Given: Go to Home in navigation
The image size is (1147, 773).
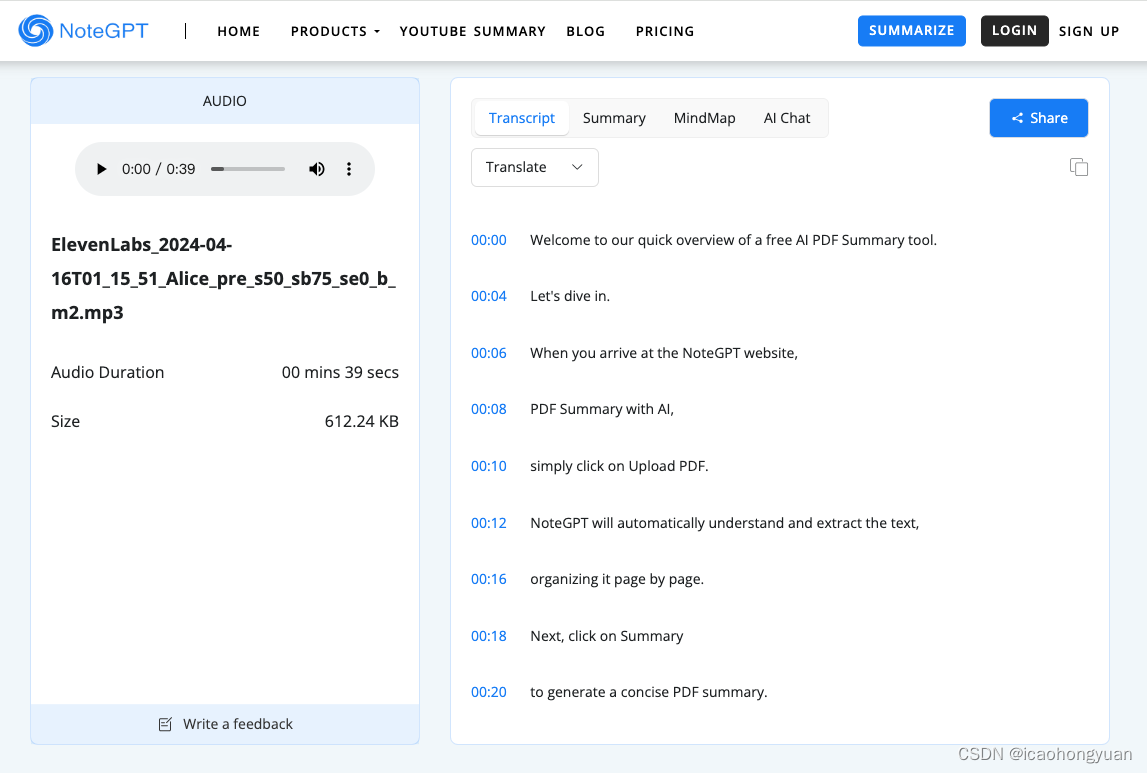Looking at the screenshot, I should pyautogui.click(x=238, y=31).
